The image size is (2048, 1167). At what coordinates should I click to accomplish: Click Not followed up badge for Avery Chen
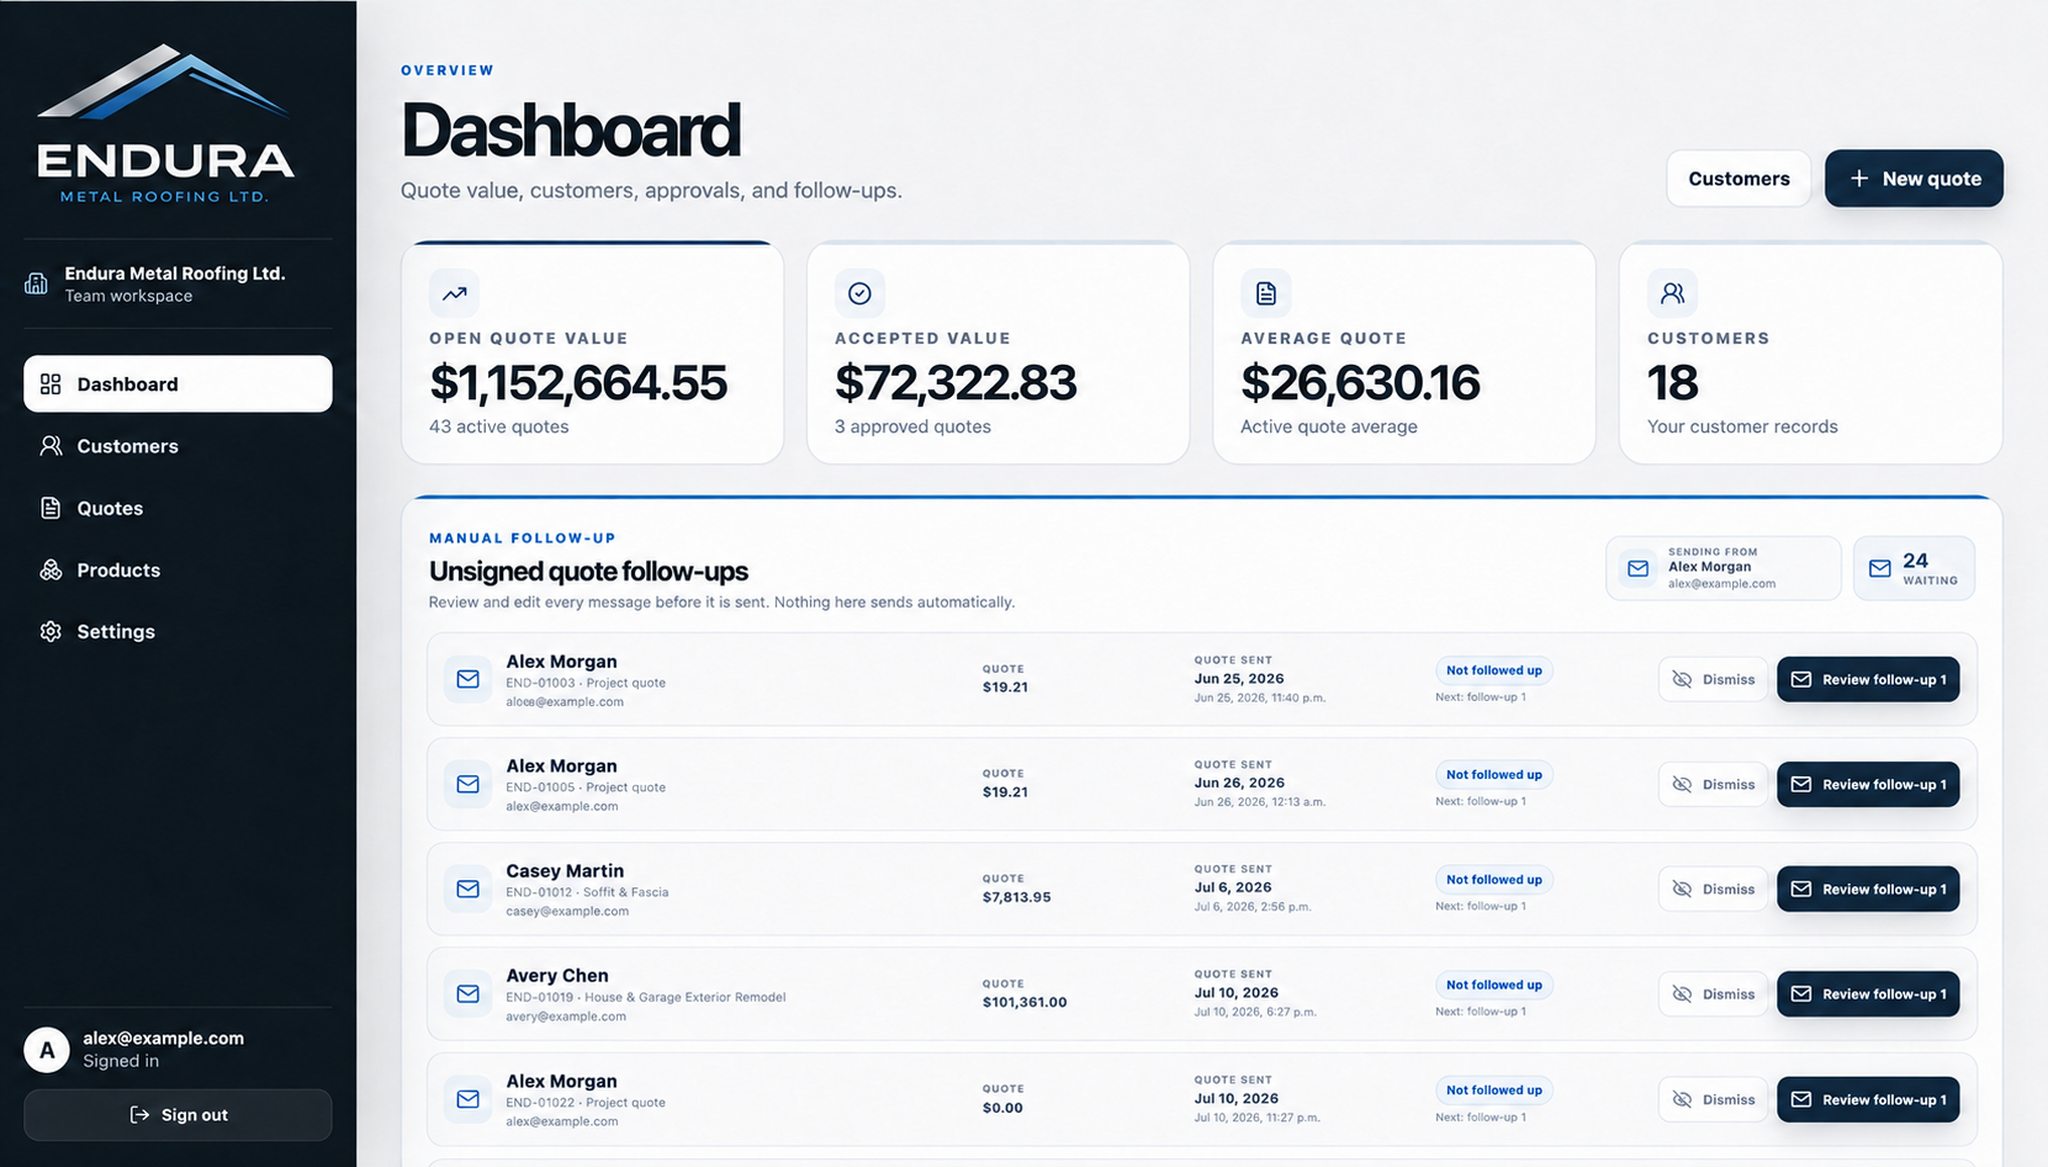1494,985
